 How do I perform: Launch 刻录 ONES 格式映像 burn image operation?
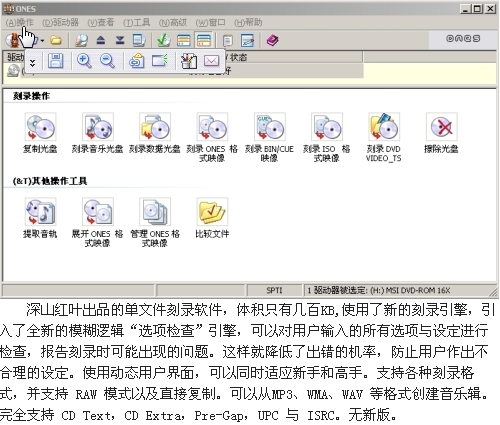tap(212, 137)
